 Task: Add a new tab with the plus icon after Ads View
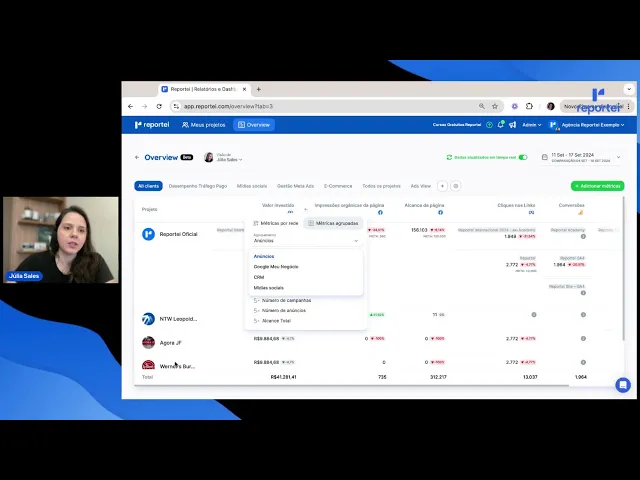442,186
